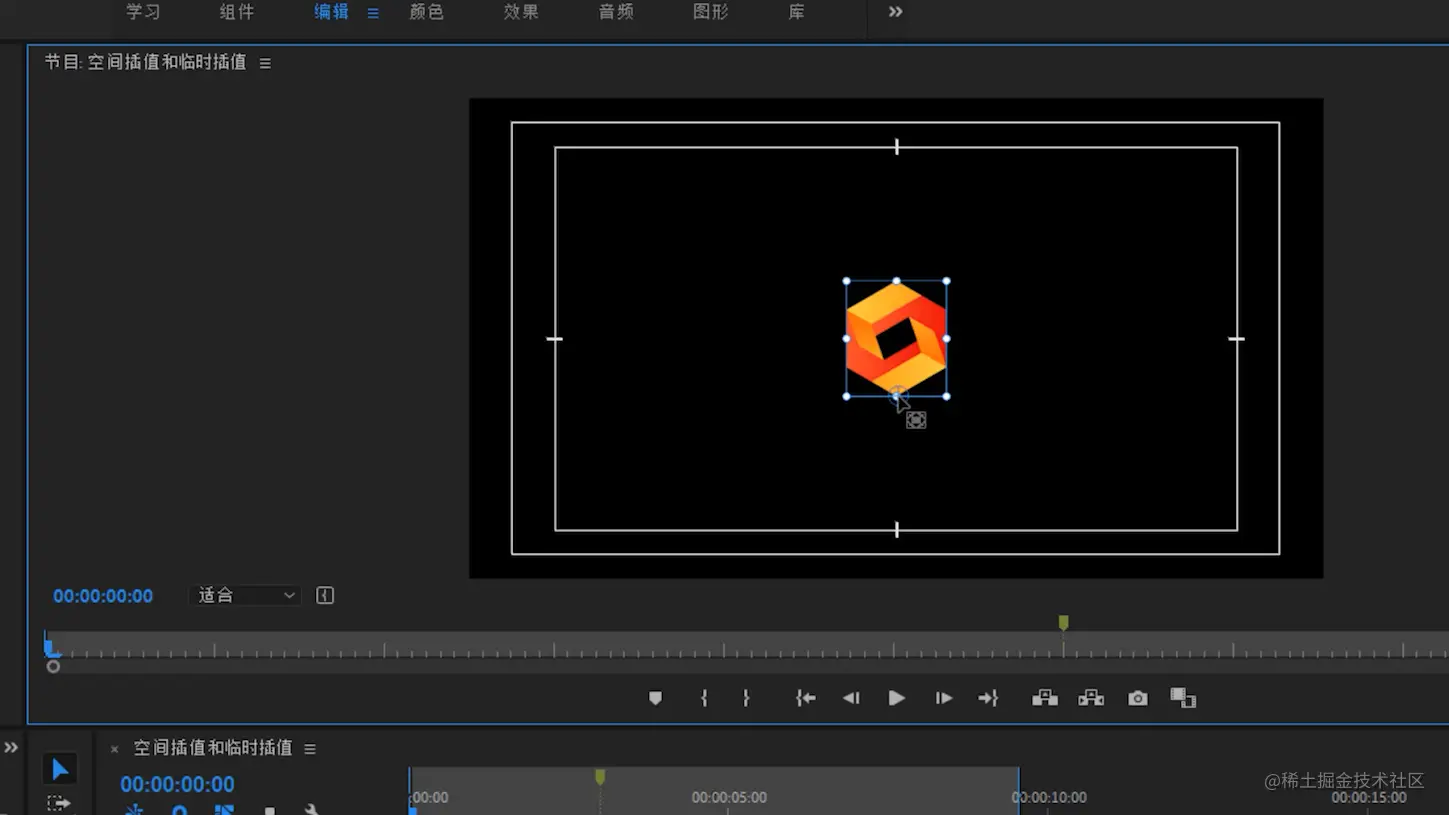
Task: Click the top-right transform handle of logo
Action: tap(946, 282)
